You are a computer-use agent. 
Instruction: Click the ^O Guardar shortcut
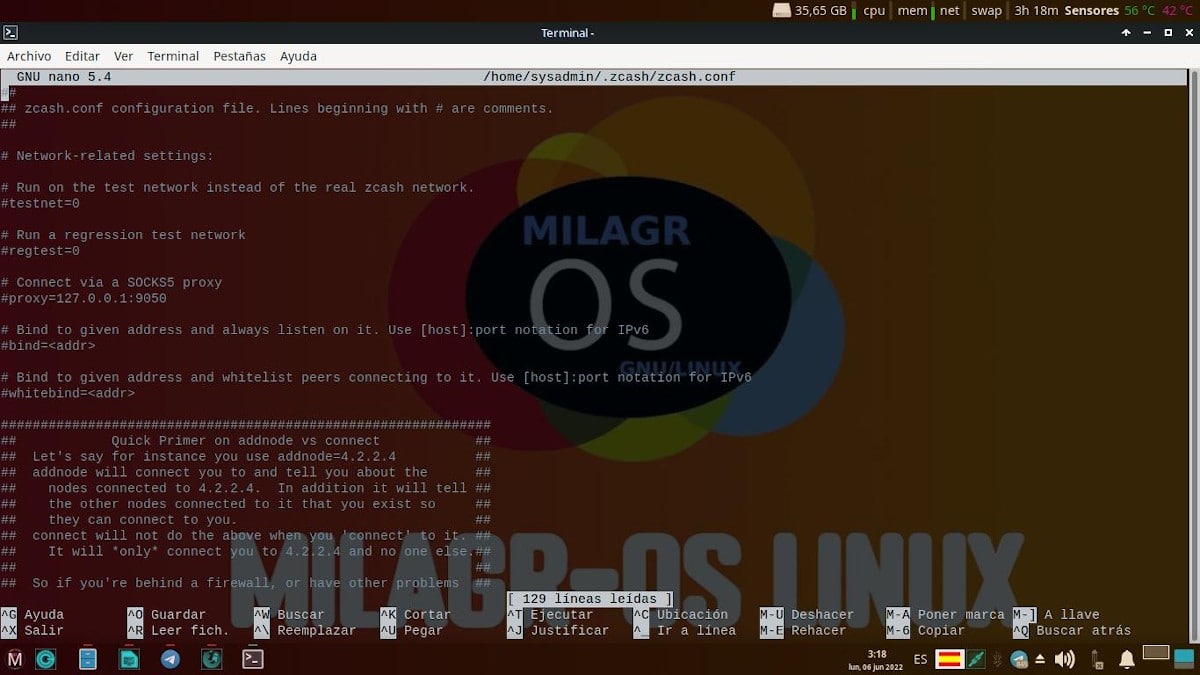pyautogui.click(x=167, y=615)
